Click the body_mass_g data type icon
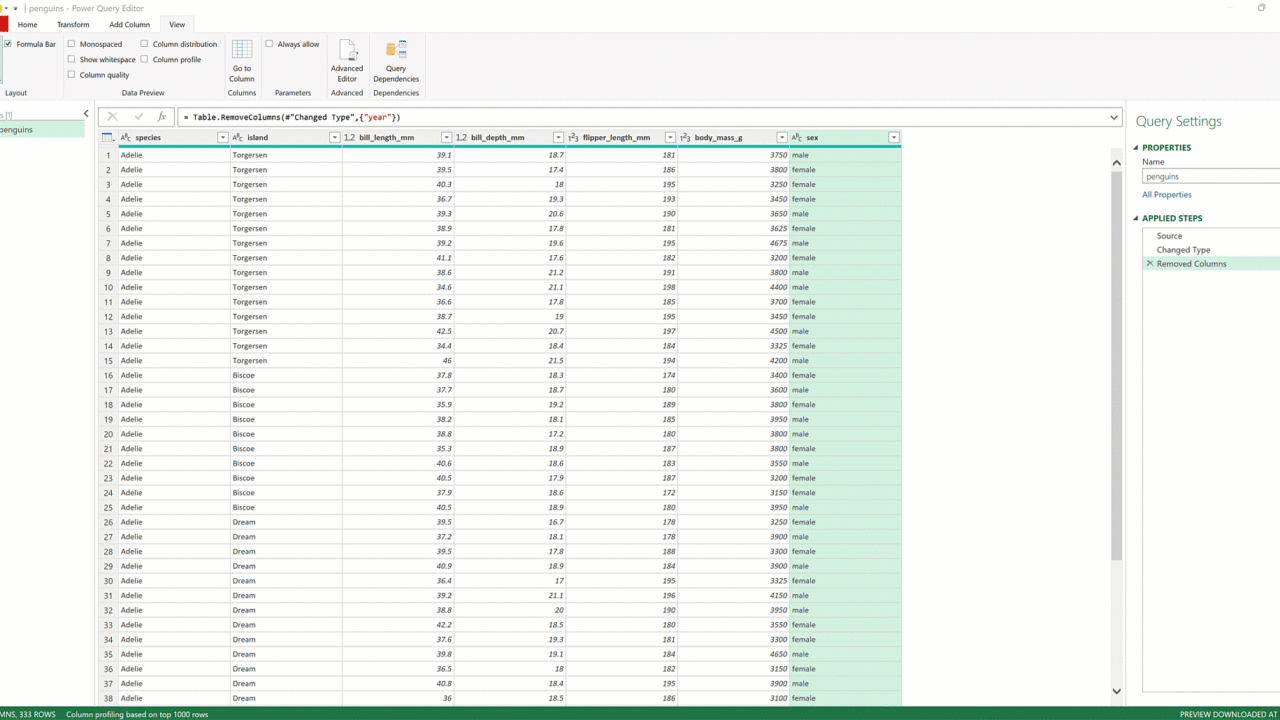The width and height of the screenshot is (1280, 720). click(x=685, y=138)
